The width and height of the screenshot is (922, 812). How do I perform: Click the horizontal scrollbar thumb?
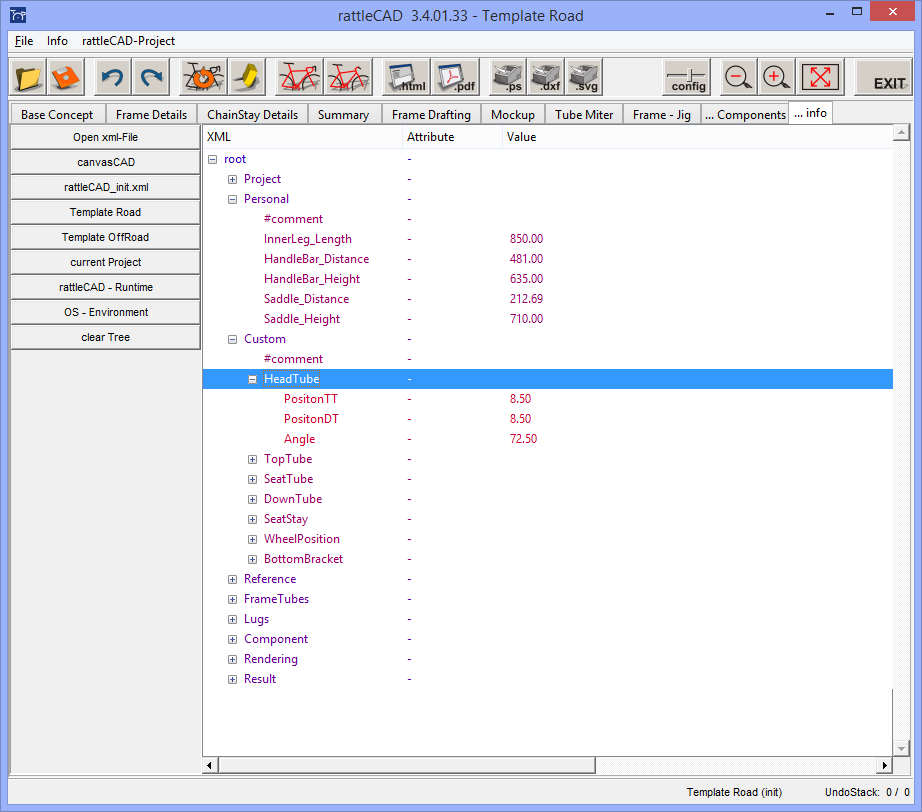pos(406,765)
